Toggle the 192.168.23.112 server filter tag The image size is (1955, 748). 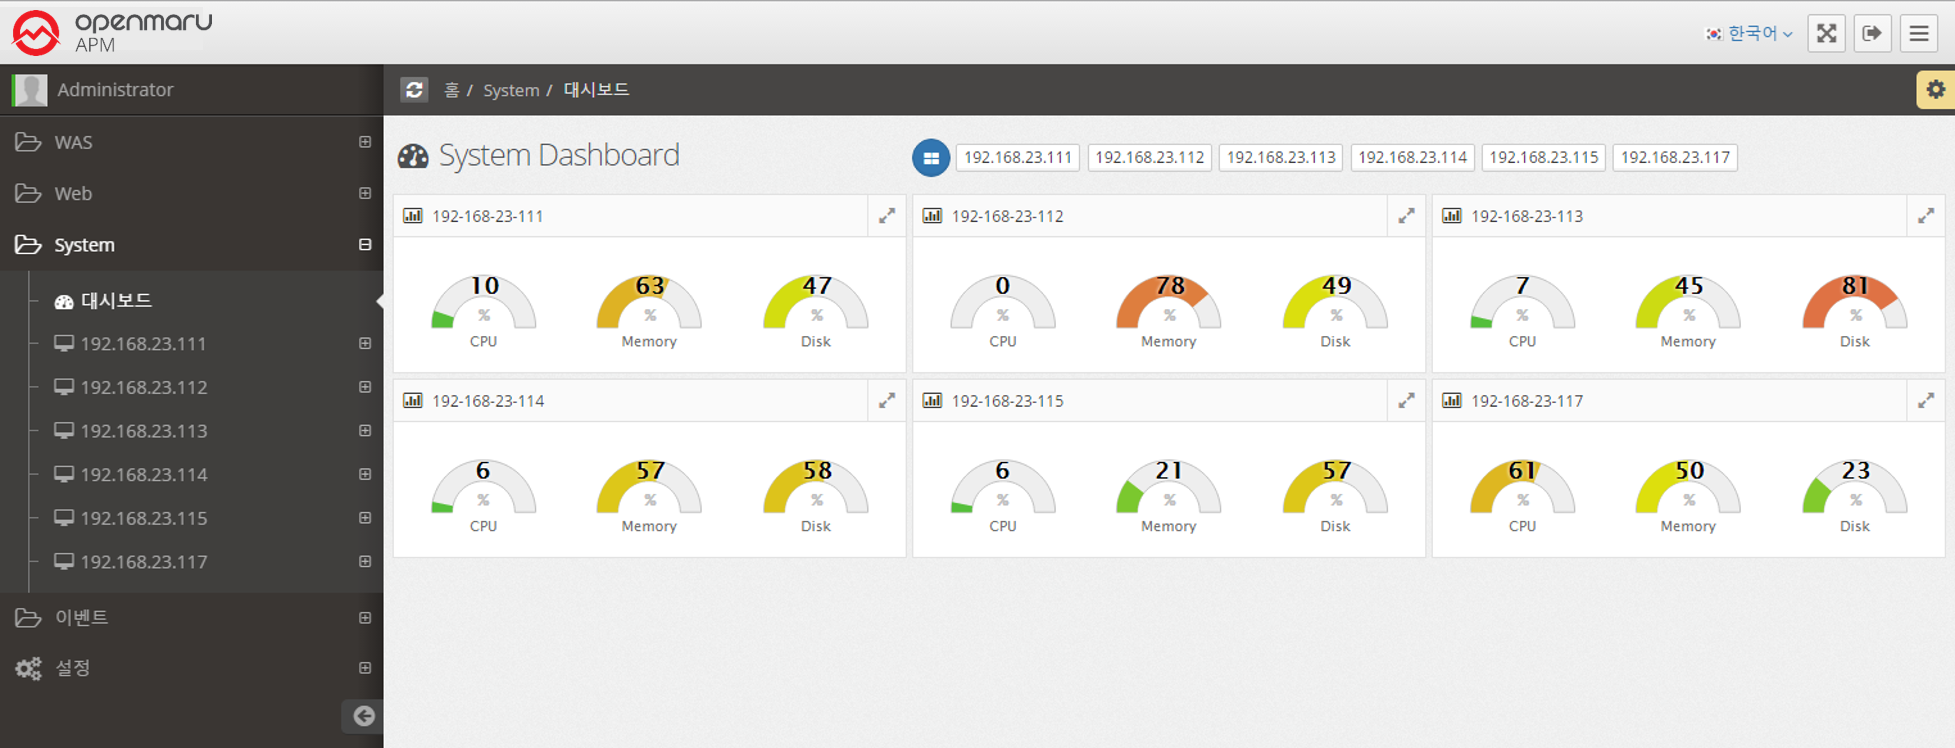pyautogui.click(x=1149, y=158)
